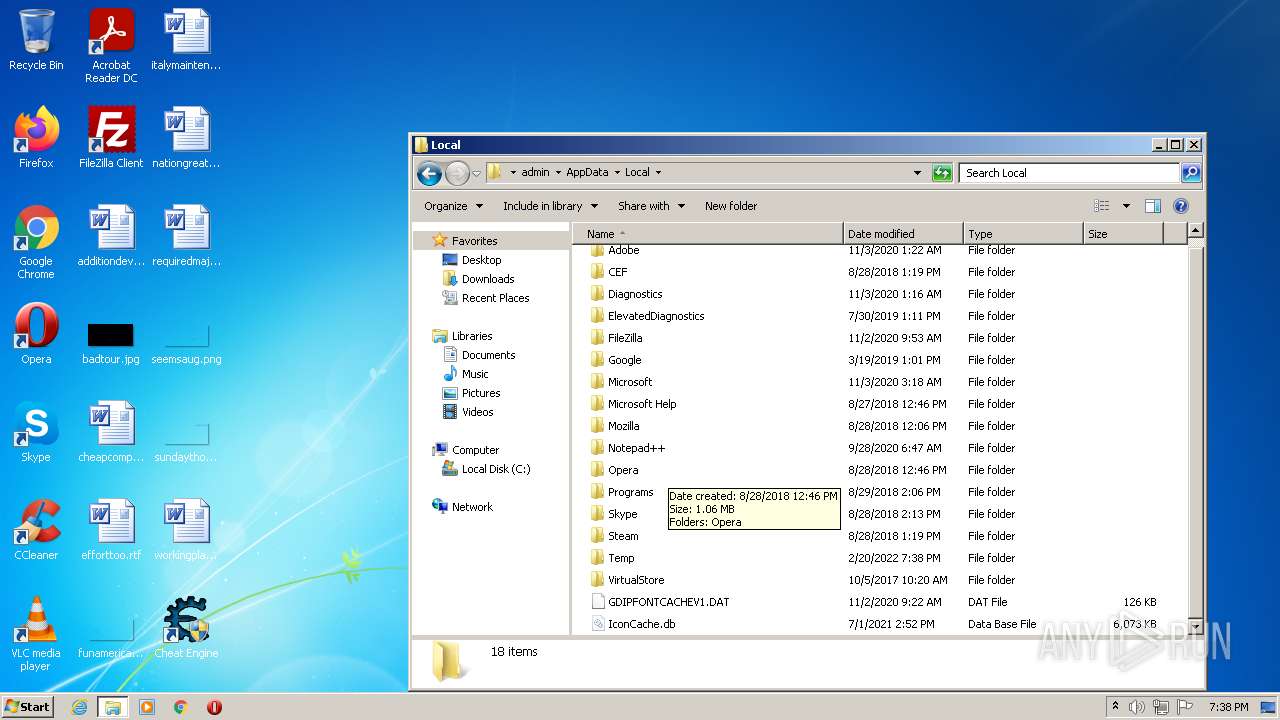Open Google Chrome desktop shortcut
The height and width of the screenshot is (720, 1280).
click(x=36, y=243)
